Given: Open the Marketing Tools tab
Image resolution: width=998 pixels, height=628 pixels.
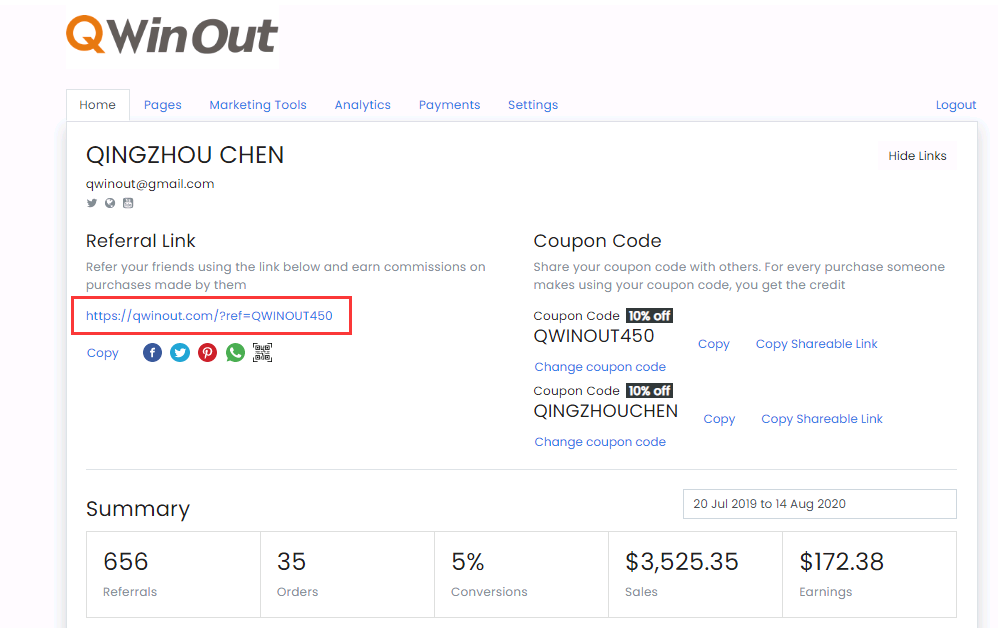Looking at the screenshot, I should click(258, 105).
